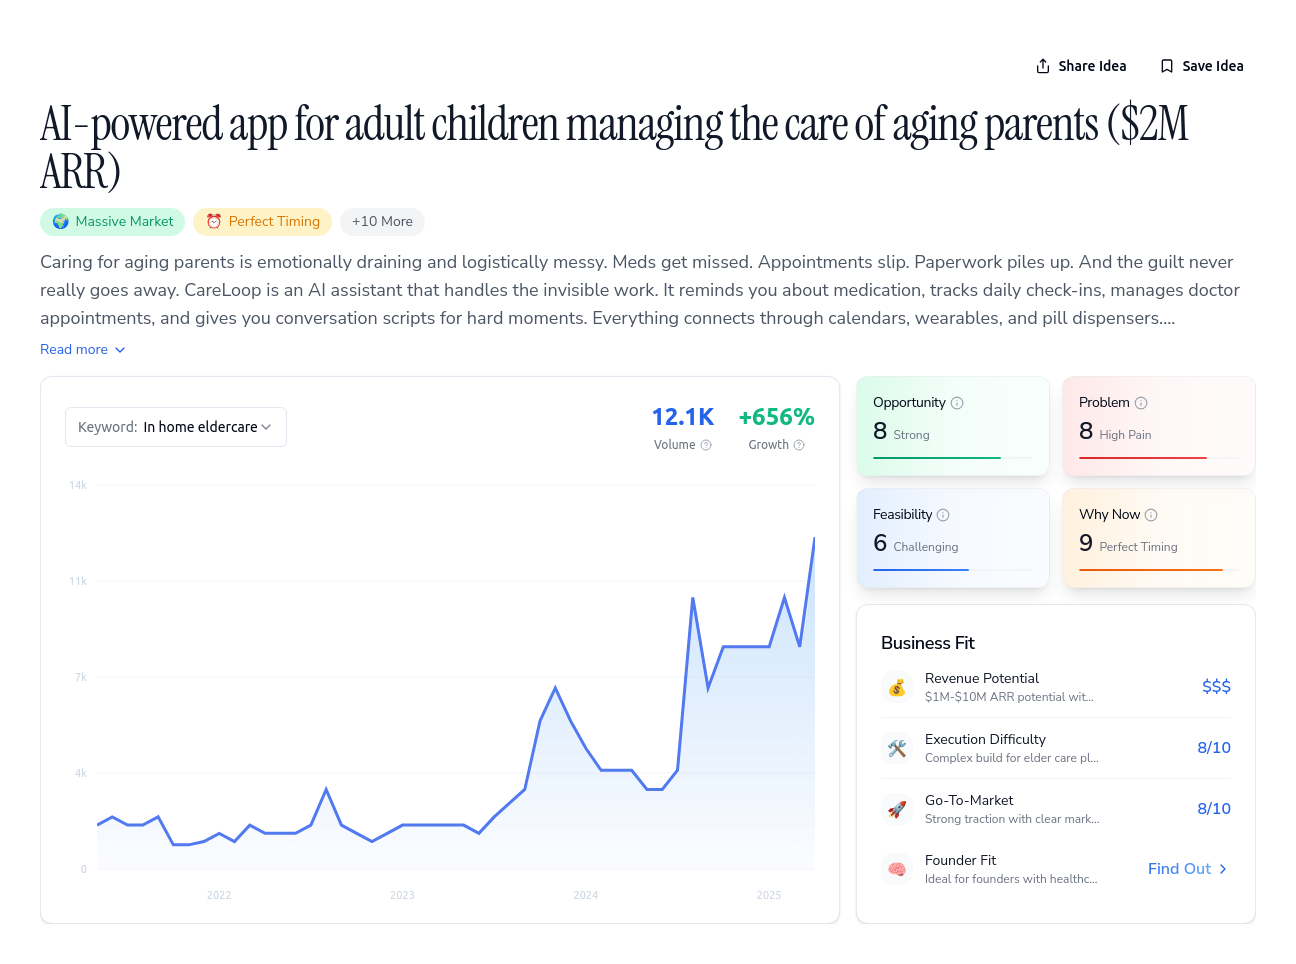
Task: Click the help icon next to Growth
Action: 799,445
